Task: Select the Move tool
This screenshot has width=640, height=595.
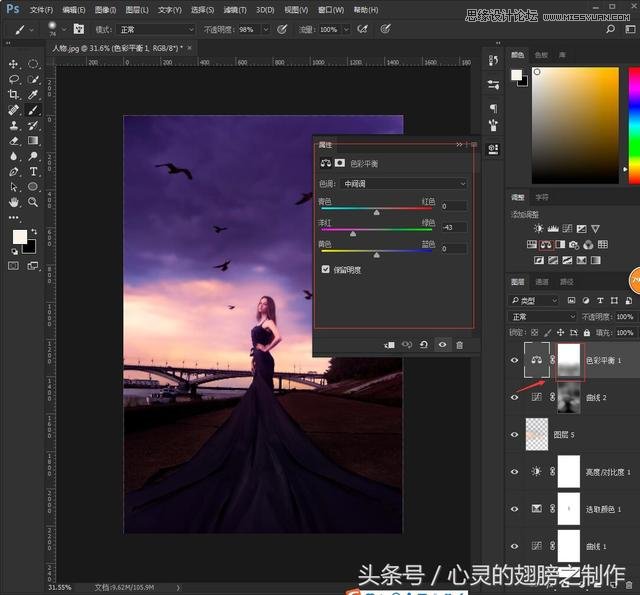Action: [x=14, y=63]
